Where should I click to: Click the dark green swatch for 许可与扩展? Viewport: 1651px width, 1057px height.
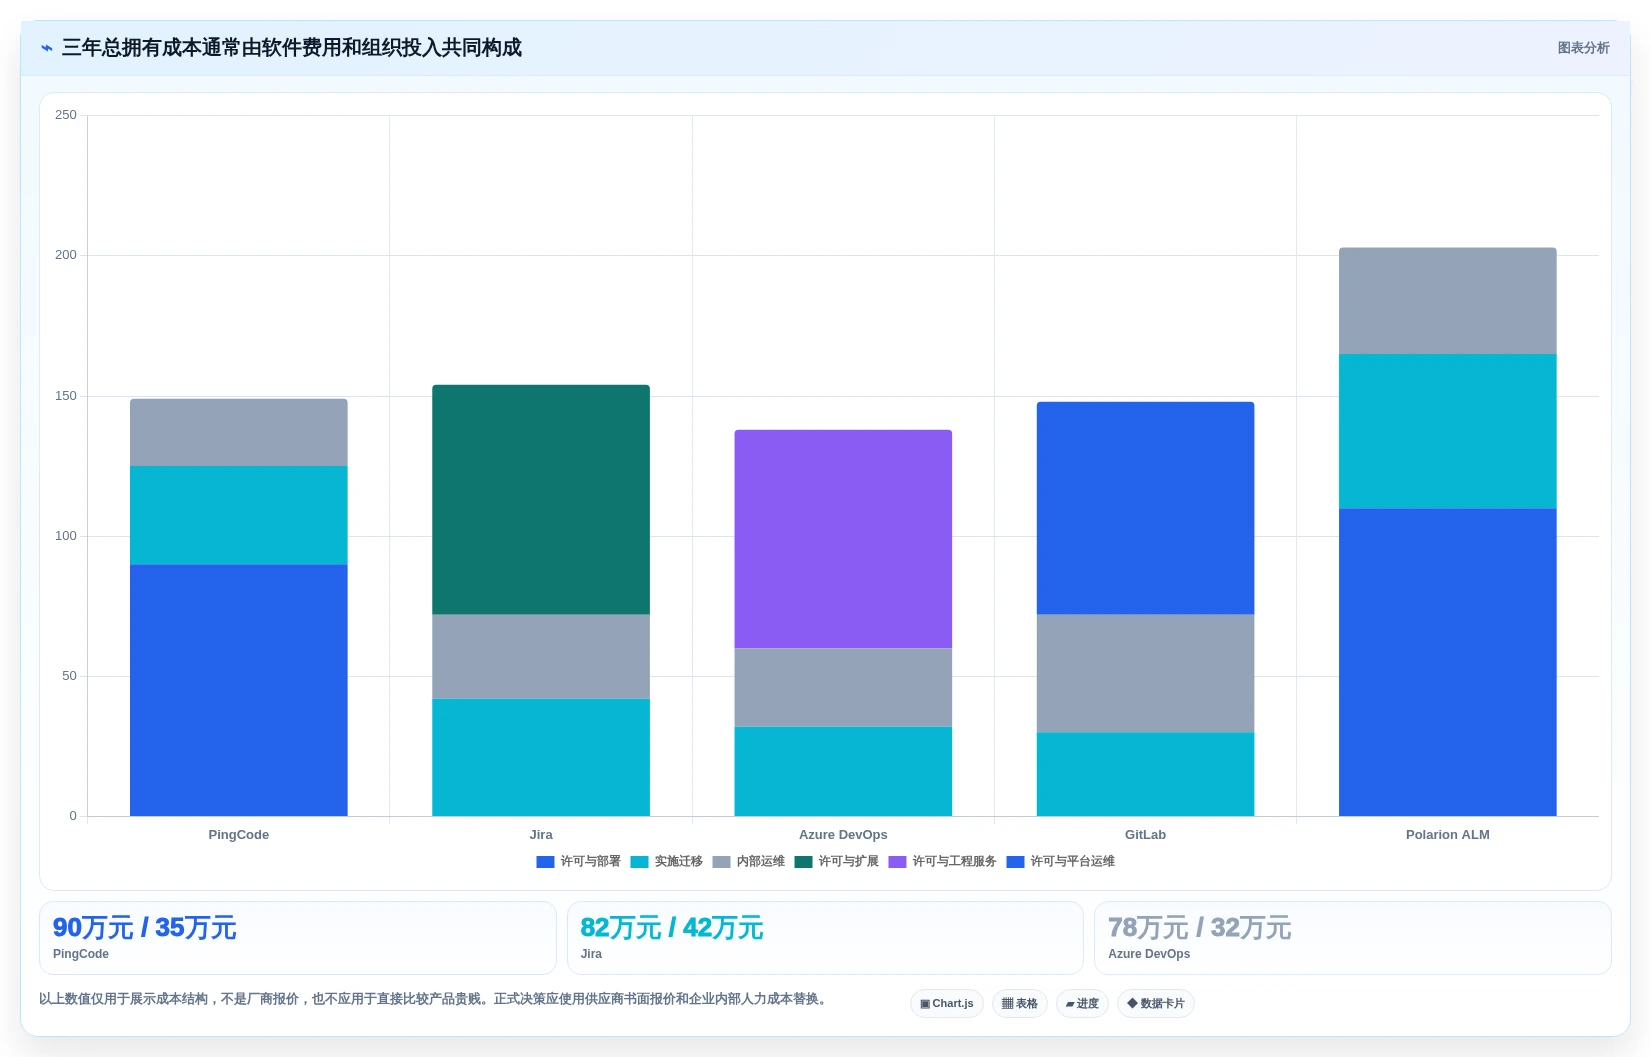(803, 862)
